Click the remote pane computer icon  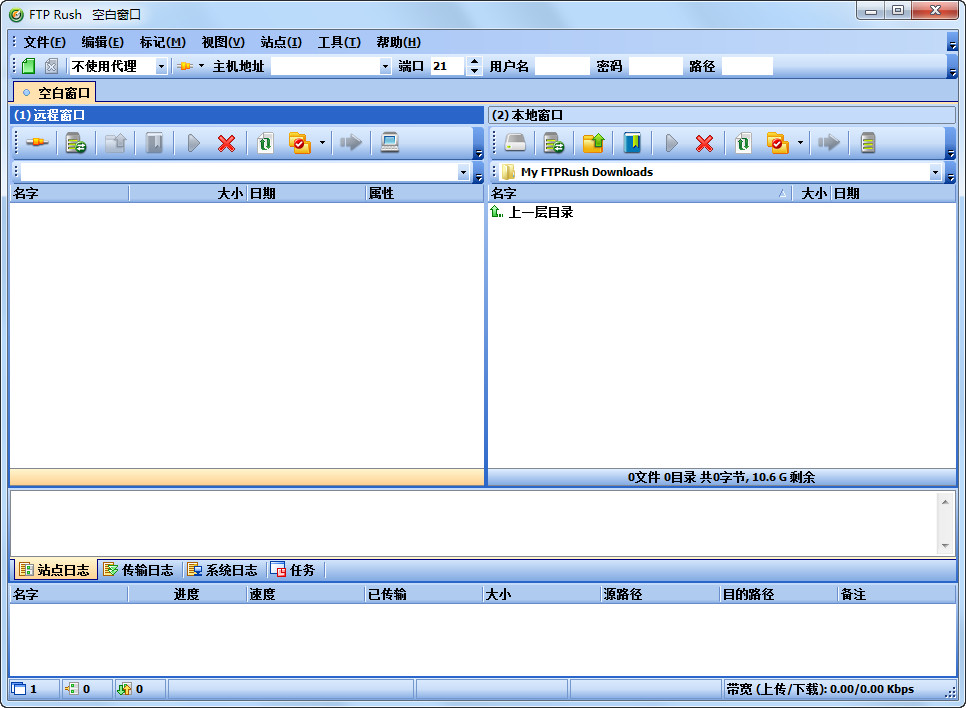(x=390, y=143)
